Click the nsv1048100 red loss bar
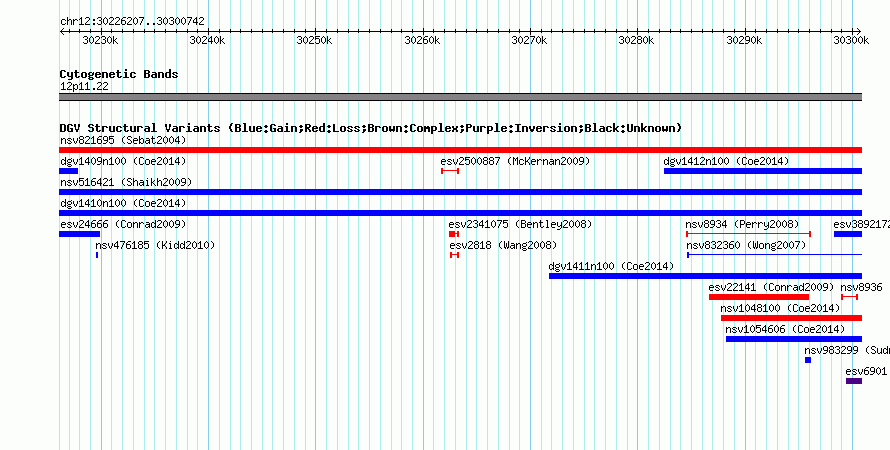890x450 pixels. click(791, 318)
